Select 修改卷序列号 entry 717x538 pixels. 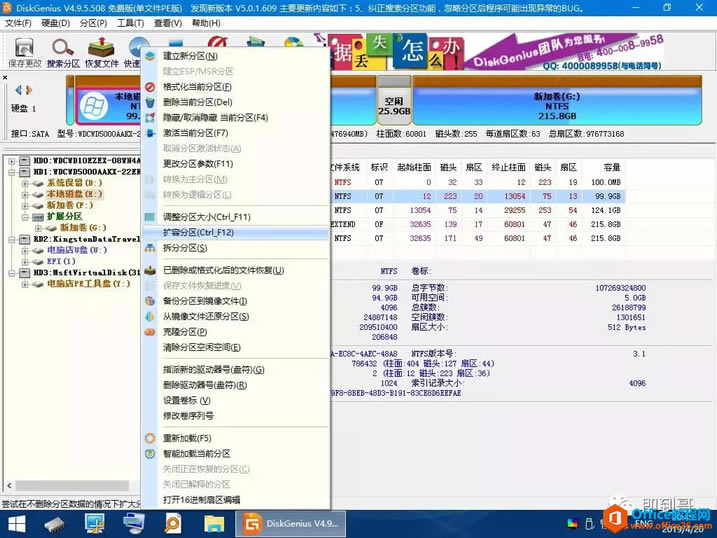[x=188, y=416]
